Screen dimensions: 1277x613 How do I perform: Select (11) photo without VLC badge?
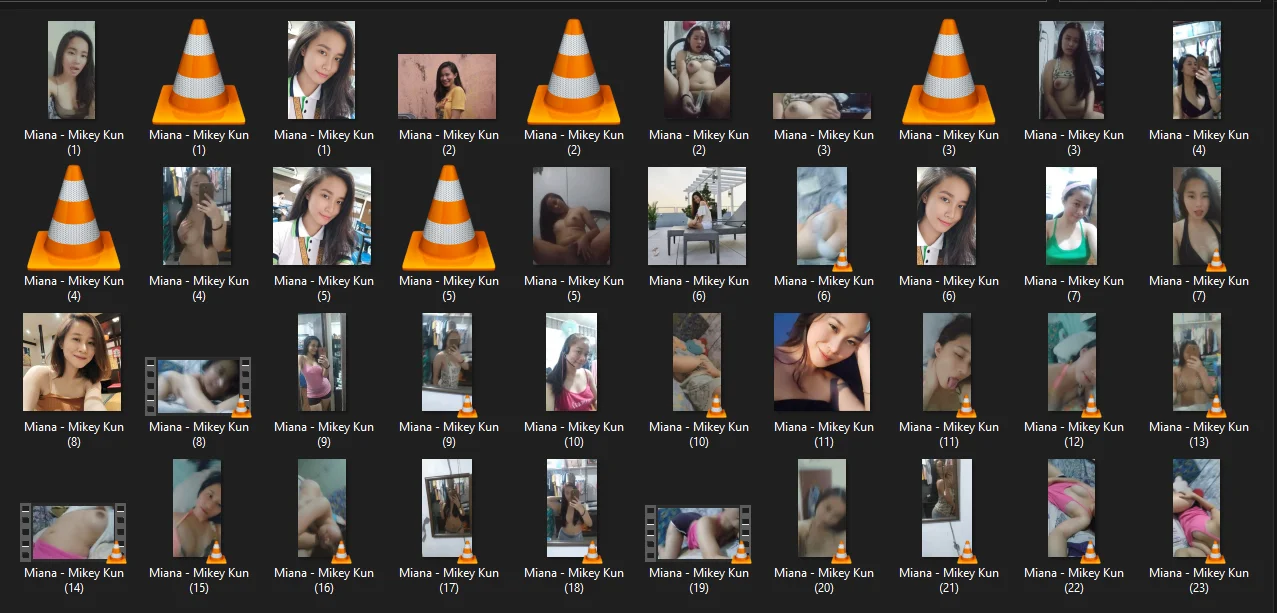click(x=822, y=362)
